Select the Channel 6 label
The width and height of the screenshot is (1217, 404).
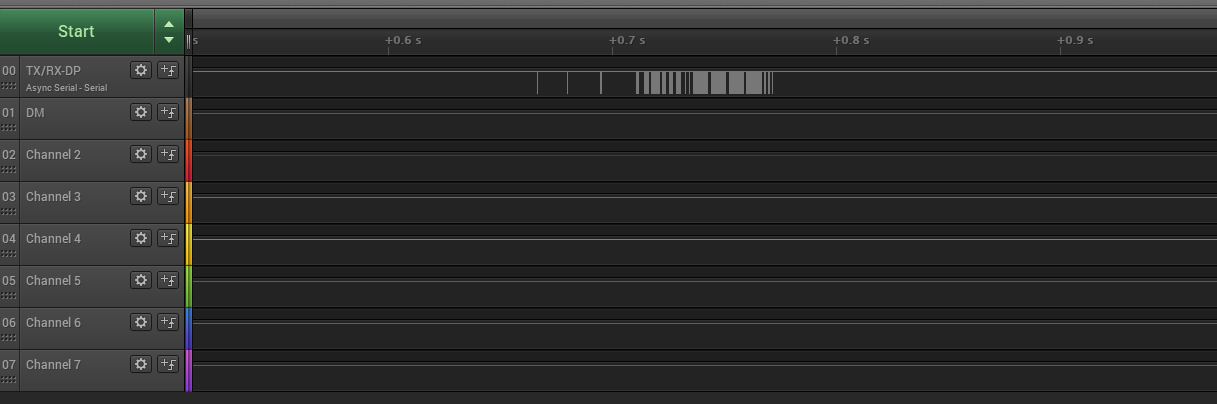pyautogui.click(x=53, y=323)
